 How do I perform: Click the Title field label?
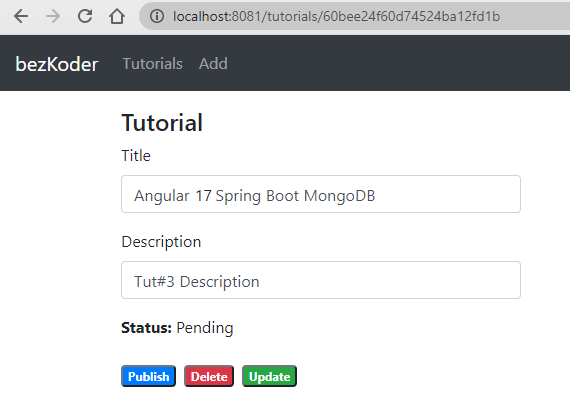point(136,156)
